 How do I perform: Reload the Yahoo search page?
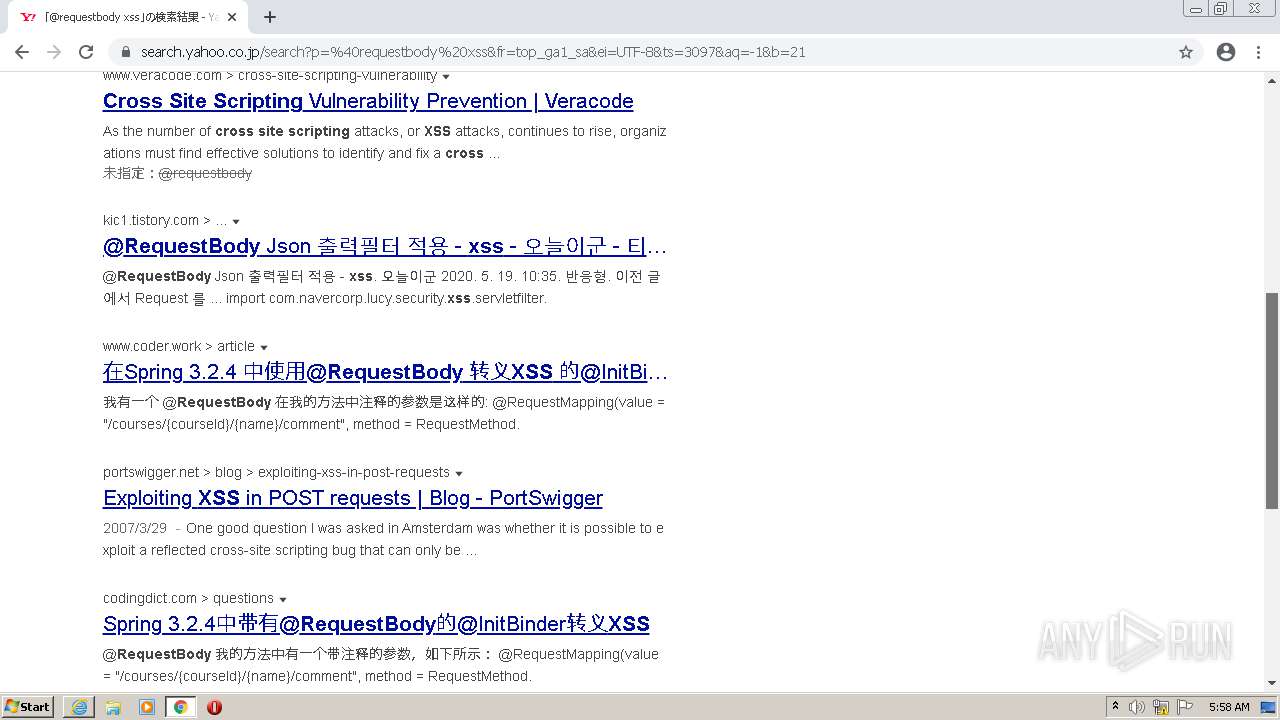[86, 52]
